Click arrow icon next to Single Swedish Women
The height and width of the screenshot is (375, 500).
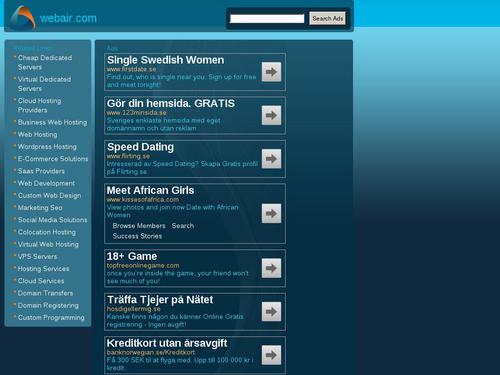click(271, 72)
